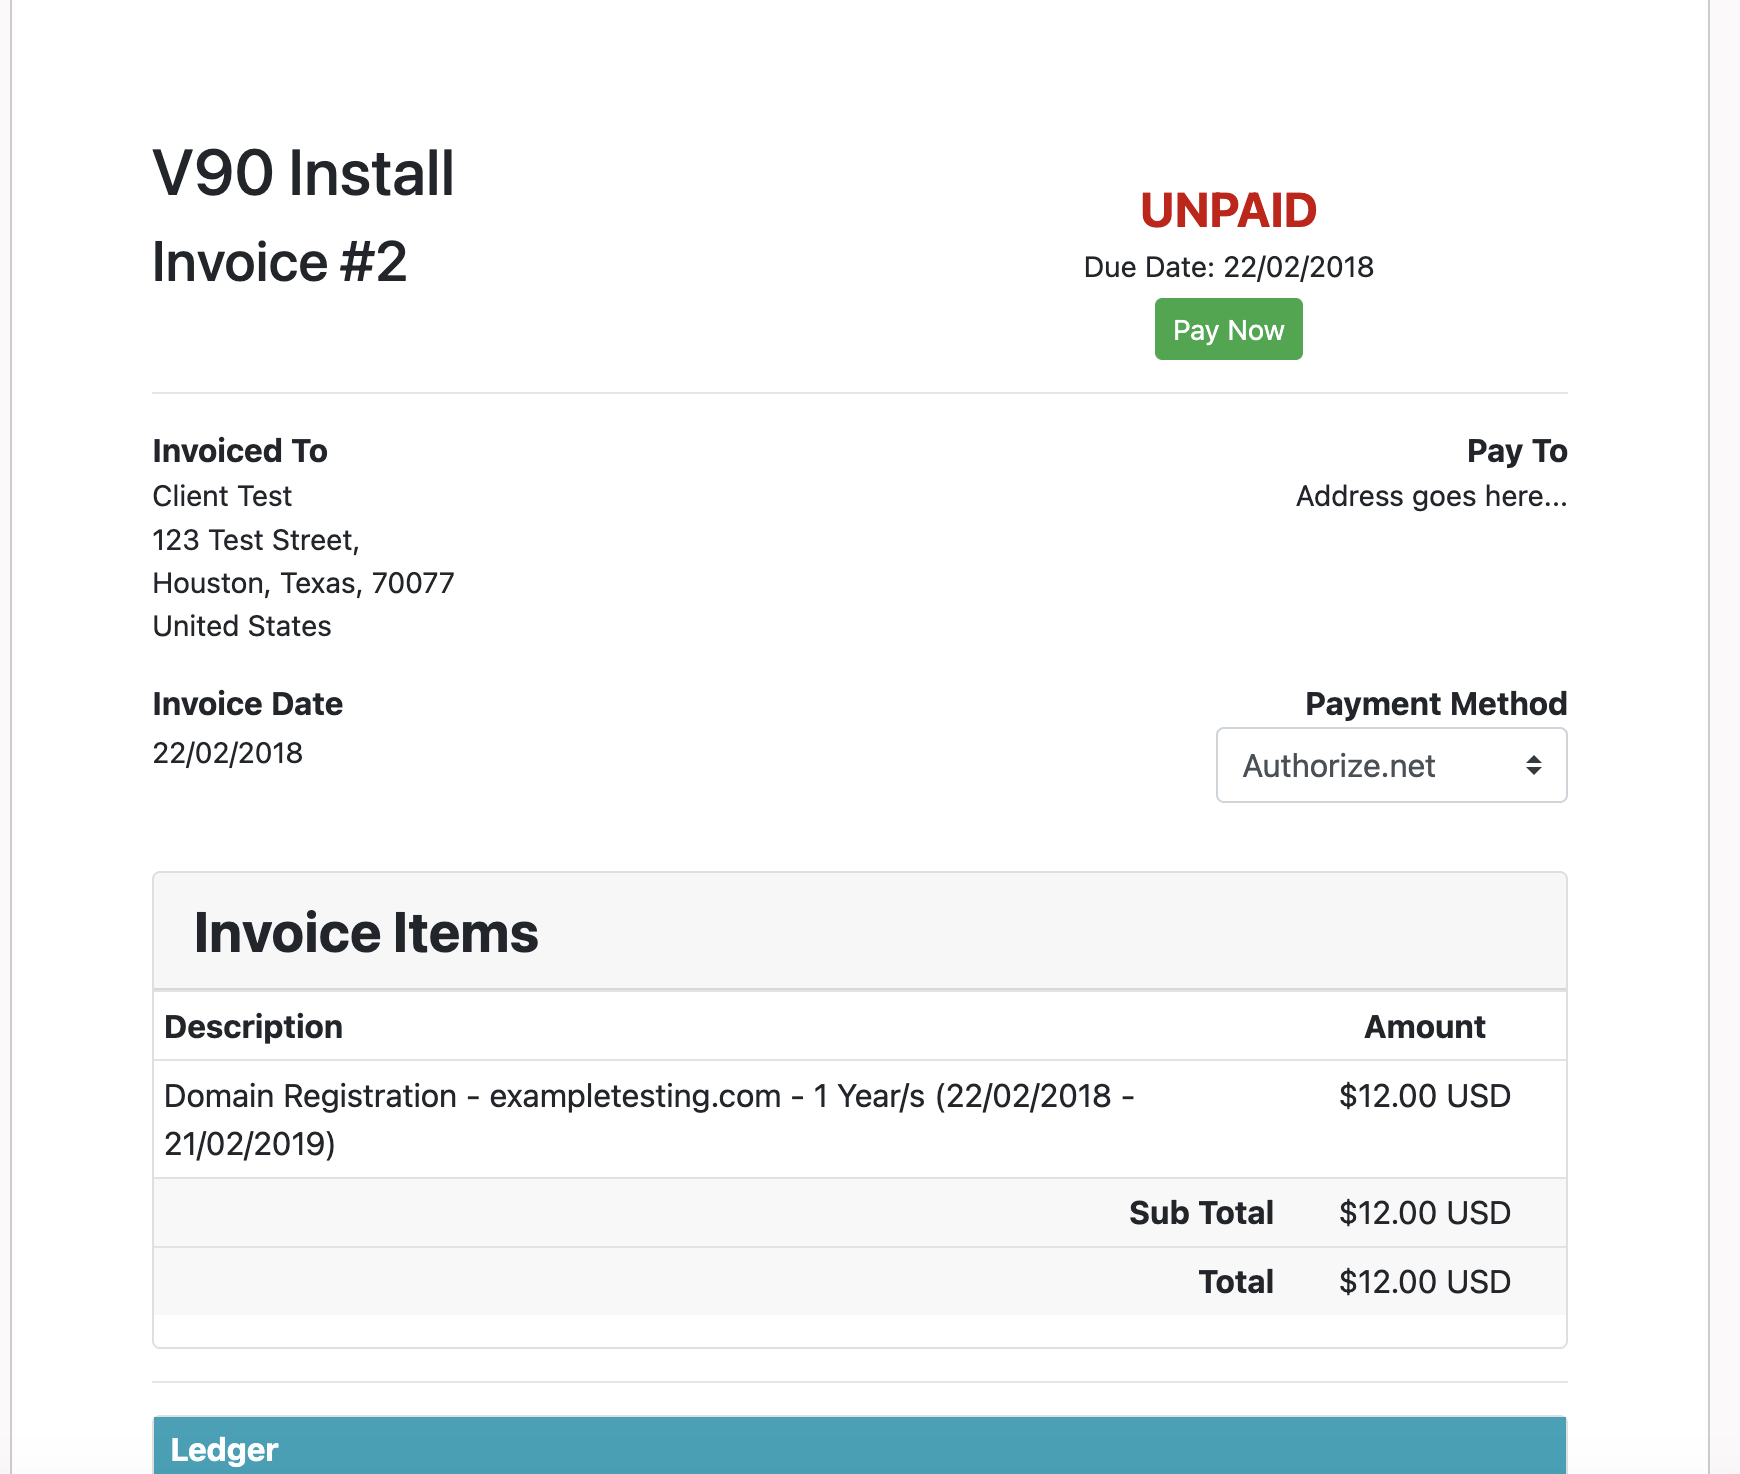Click the invoice date value under Invoice Date
Screen dimensions: 1740x1474
(227, 753)
